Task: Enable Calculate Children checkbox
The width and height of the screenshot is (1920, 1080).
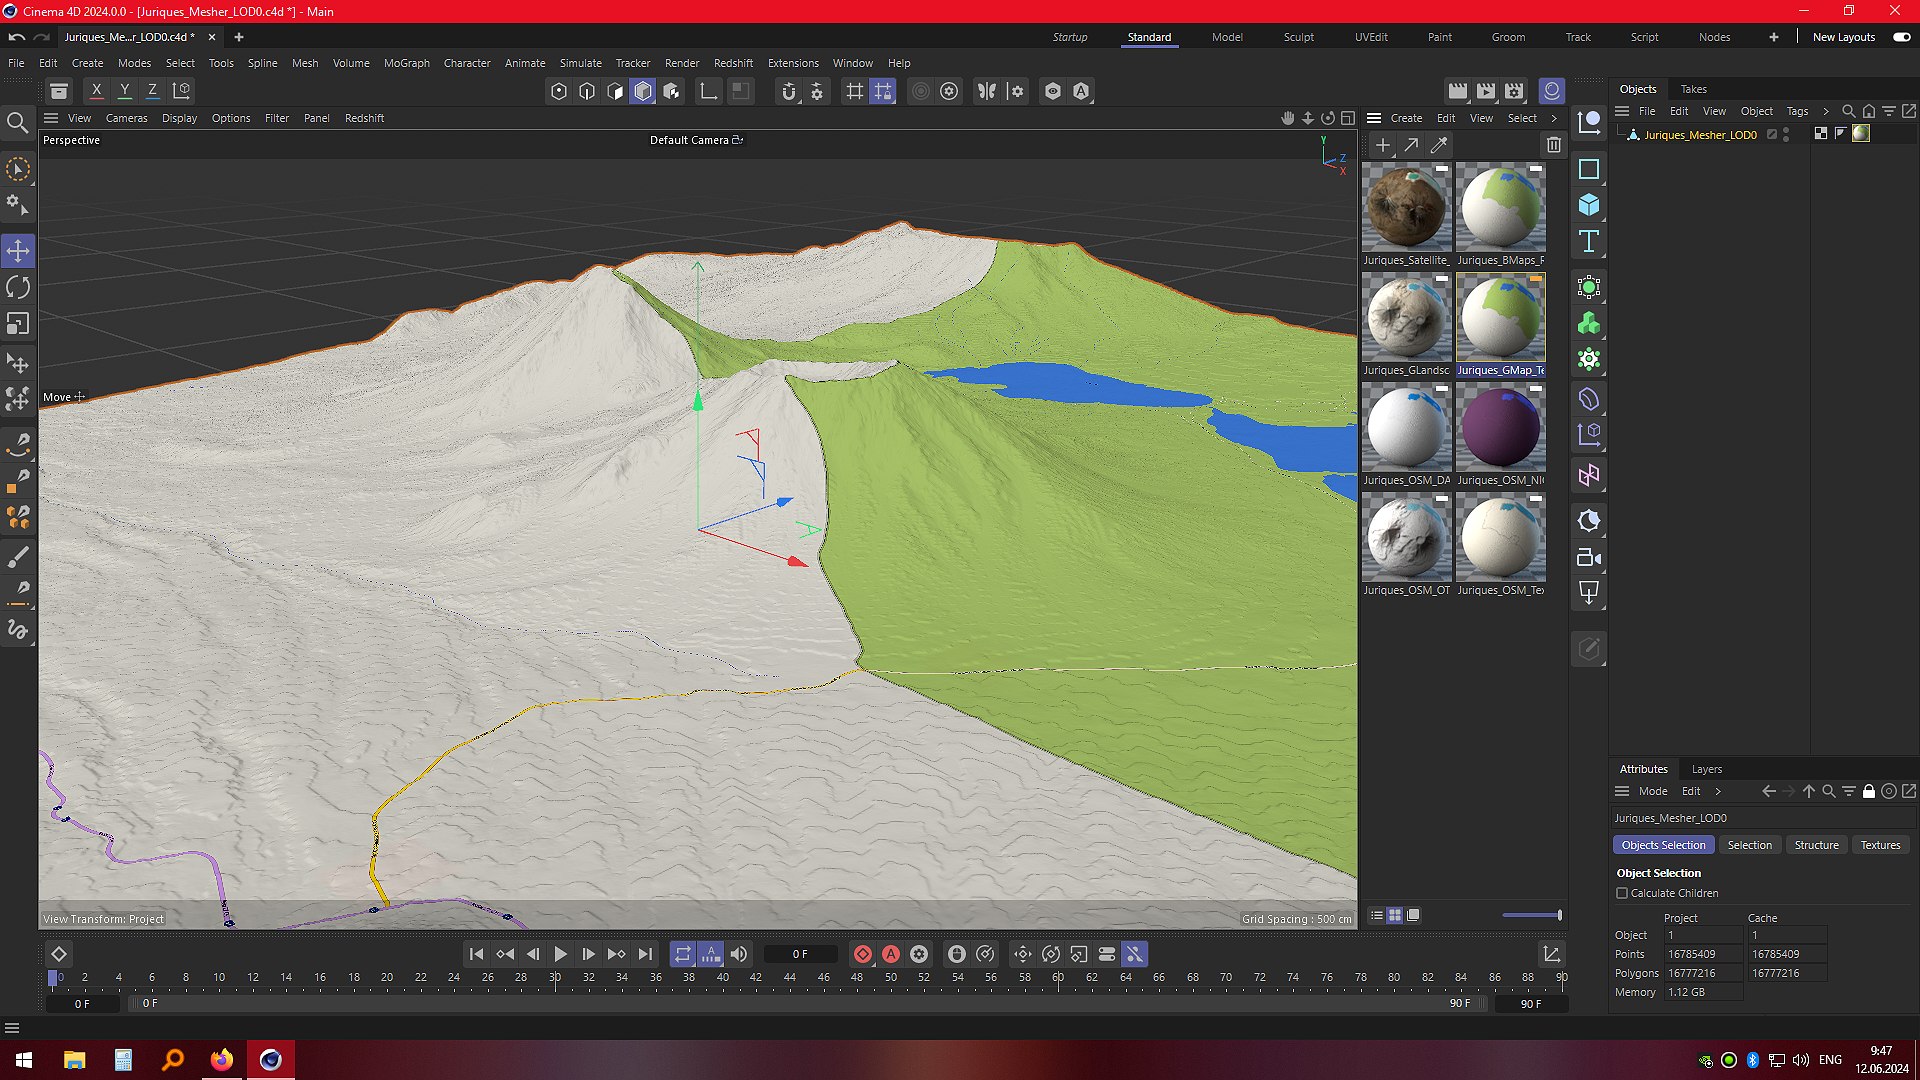Action: pos(1622,893)
